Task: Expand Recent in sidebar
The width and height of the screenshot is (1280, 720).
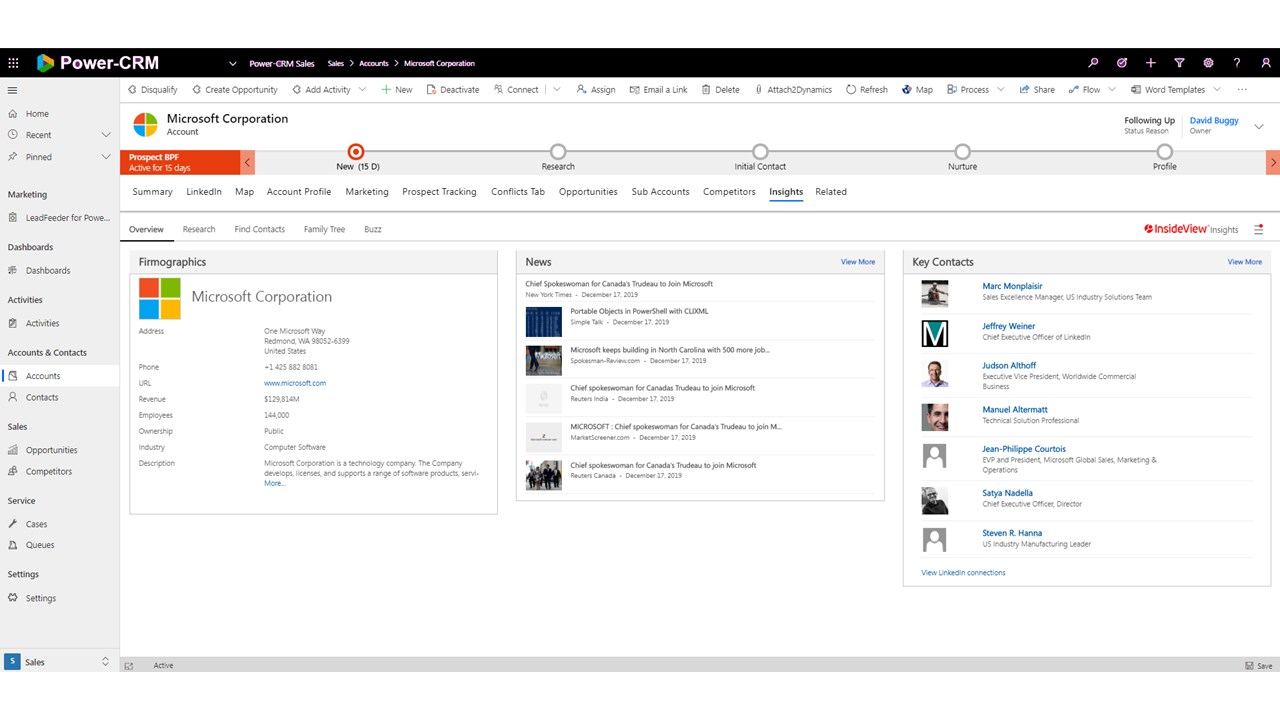Action: pos(106,135)
